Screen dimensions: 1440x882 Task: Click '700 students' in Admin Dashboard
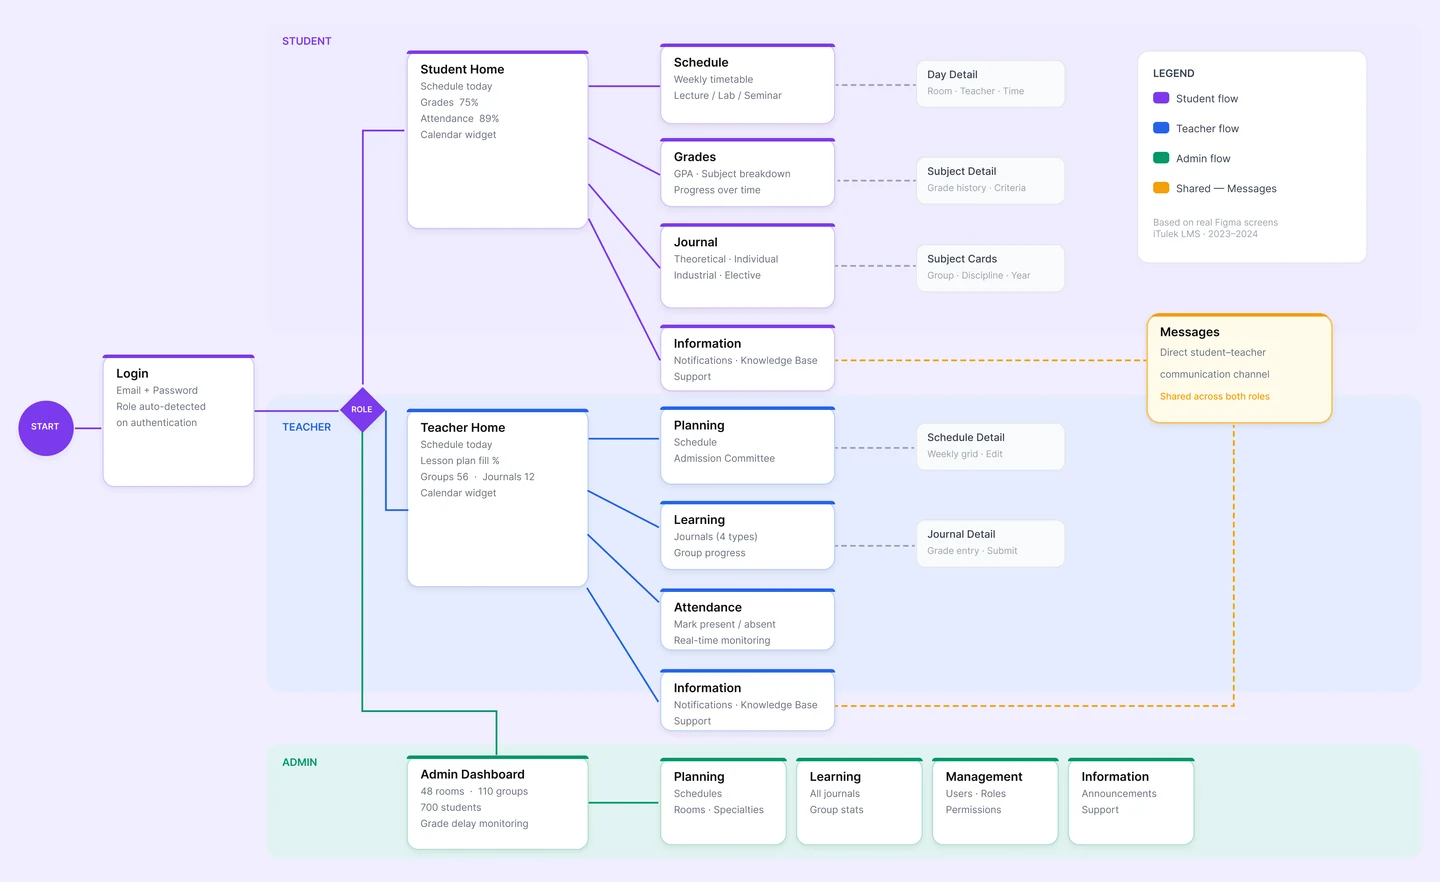[450, 808]
